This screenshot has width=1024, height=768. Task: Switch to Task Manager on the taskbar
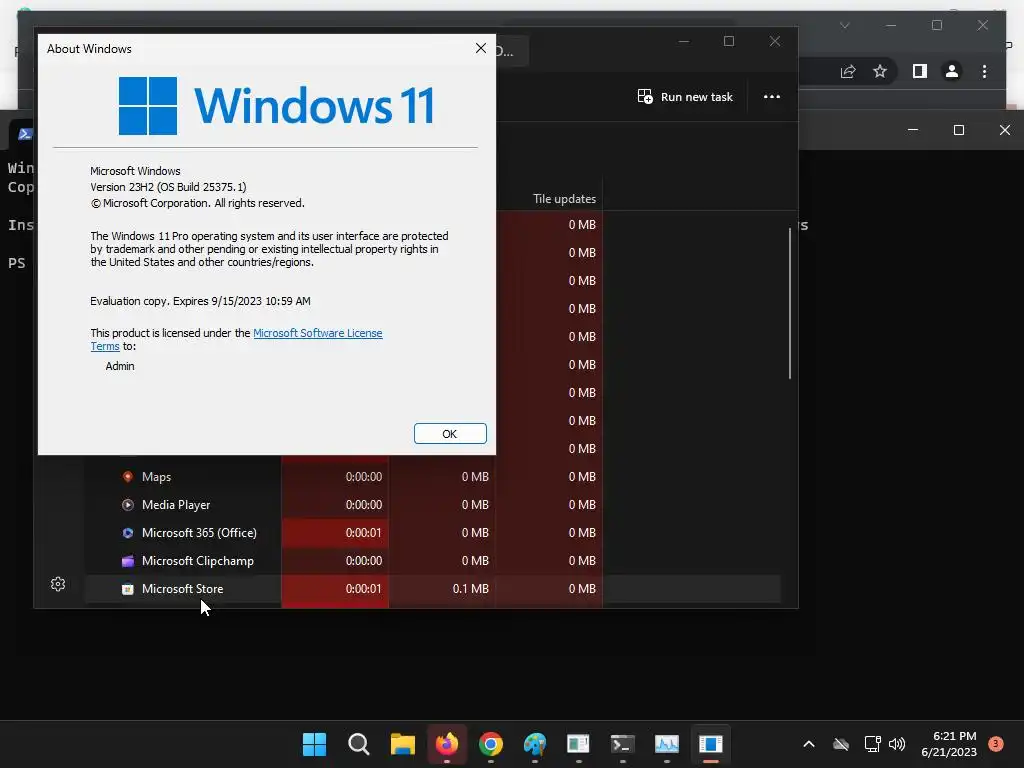coord(667,744)
